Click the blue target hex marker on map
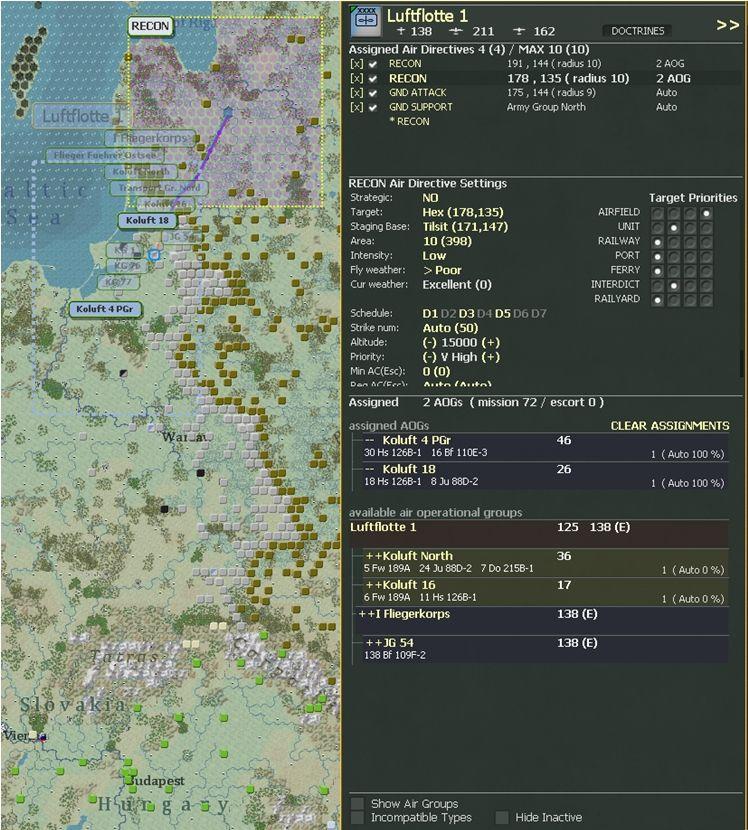This screenshot has height=830, width=748. pos(228,112)
